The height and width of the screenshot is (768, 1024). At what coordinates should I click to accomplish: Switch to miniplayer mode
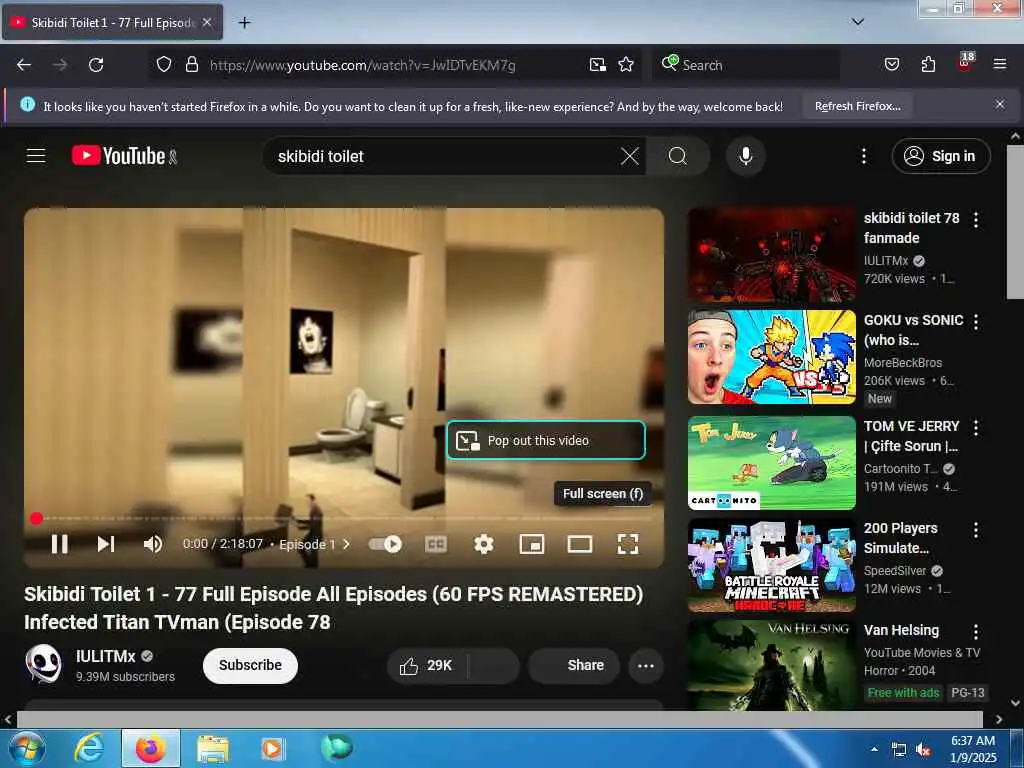tap(532, 544)
